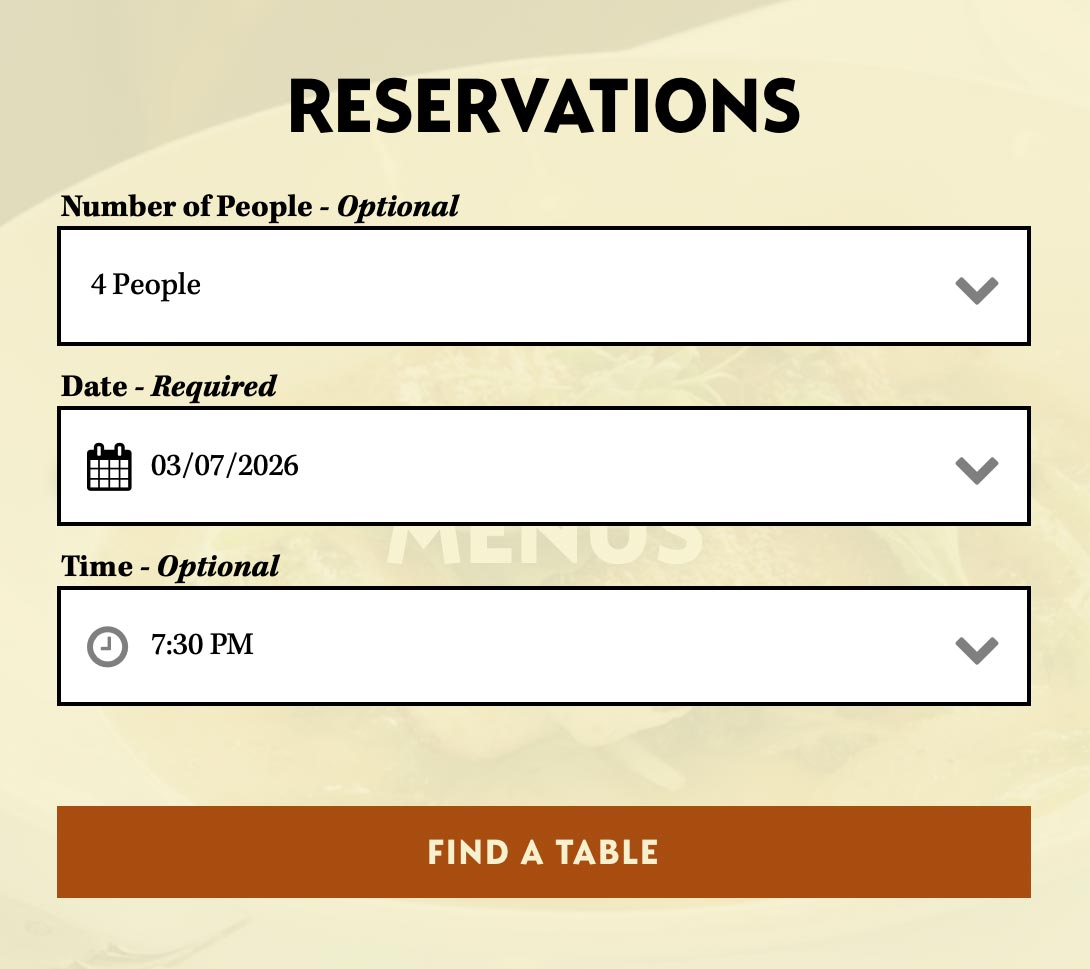Image resolution: width=1090 pixels, height=969 pixels.
Task: Click "Optional" text beside Number of People
Action: pyautogui.click(x=398, y=206)
